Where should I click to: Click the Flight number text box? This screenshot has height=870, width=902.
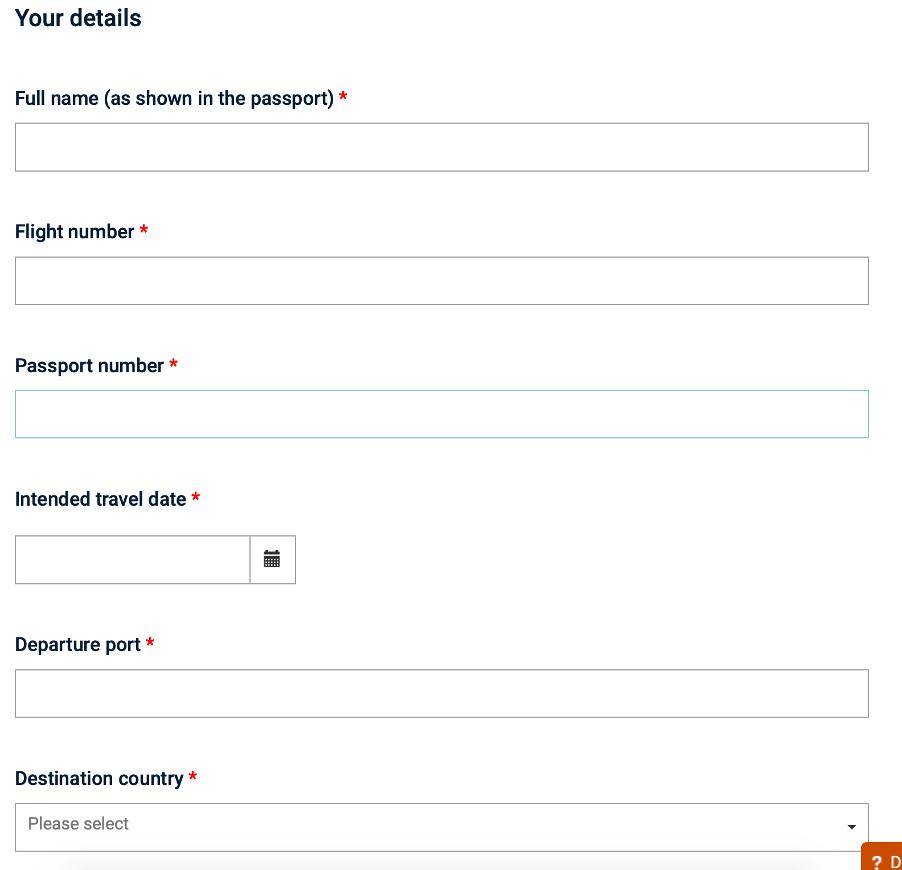click(x=441, y=281)
